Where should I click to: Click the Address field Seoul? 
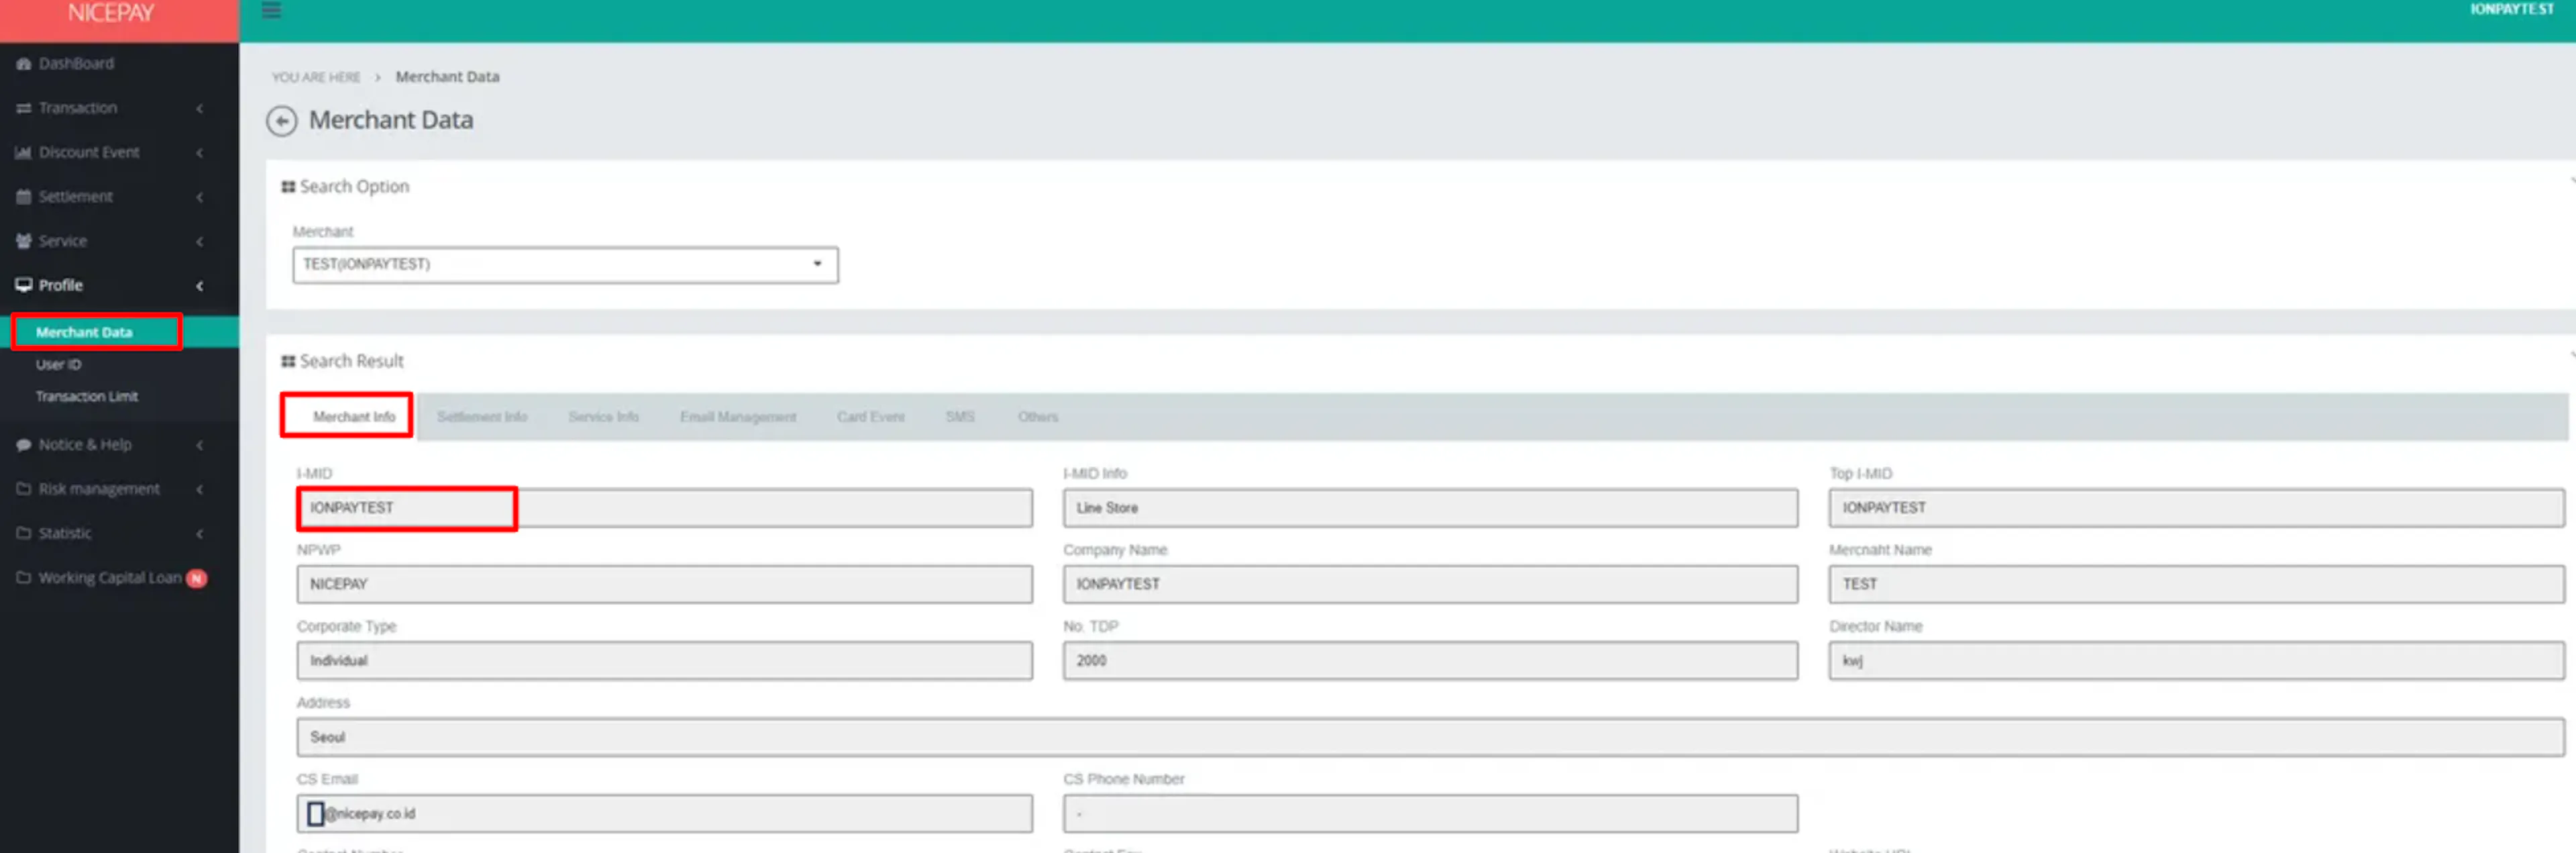point(1430,737)
